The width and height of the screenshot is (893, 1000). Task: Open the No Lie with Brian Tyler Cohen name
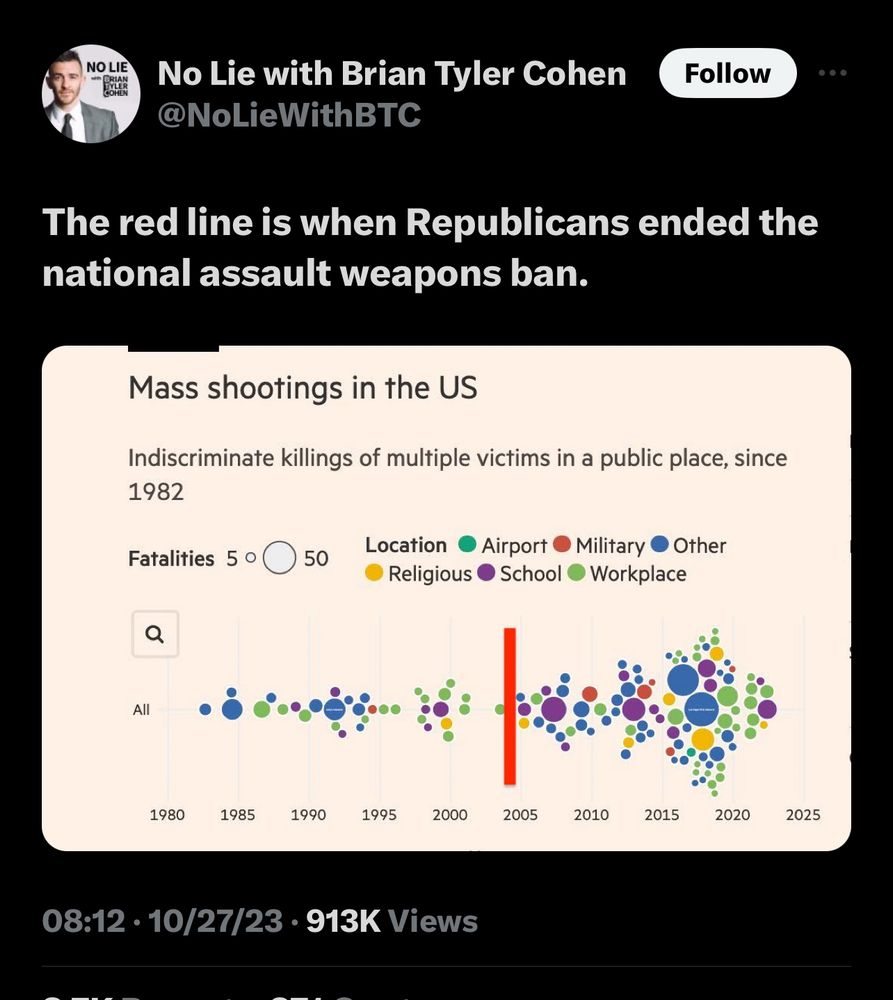click(x=392, y=73)
